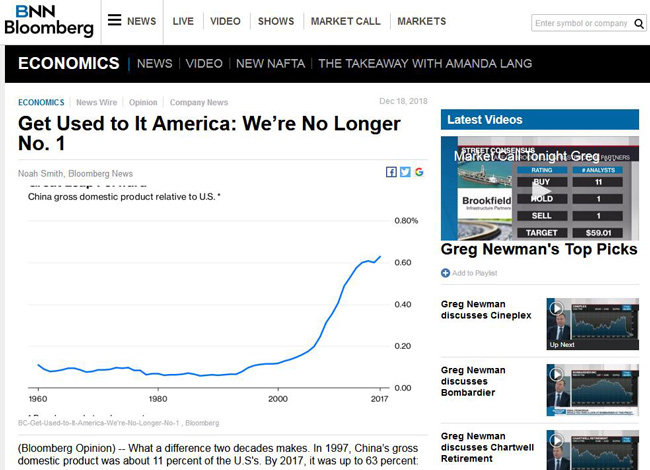Screen dimensions: 650x470
Task: Play the Bombardier video thumbnail
Action: click(592, 390)
